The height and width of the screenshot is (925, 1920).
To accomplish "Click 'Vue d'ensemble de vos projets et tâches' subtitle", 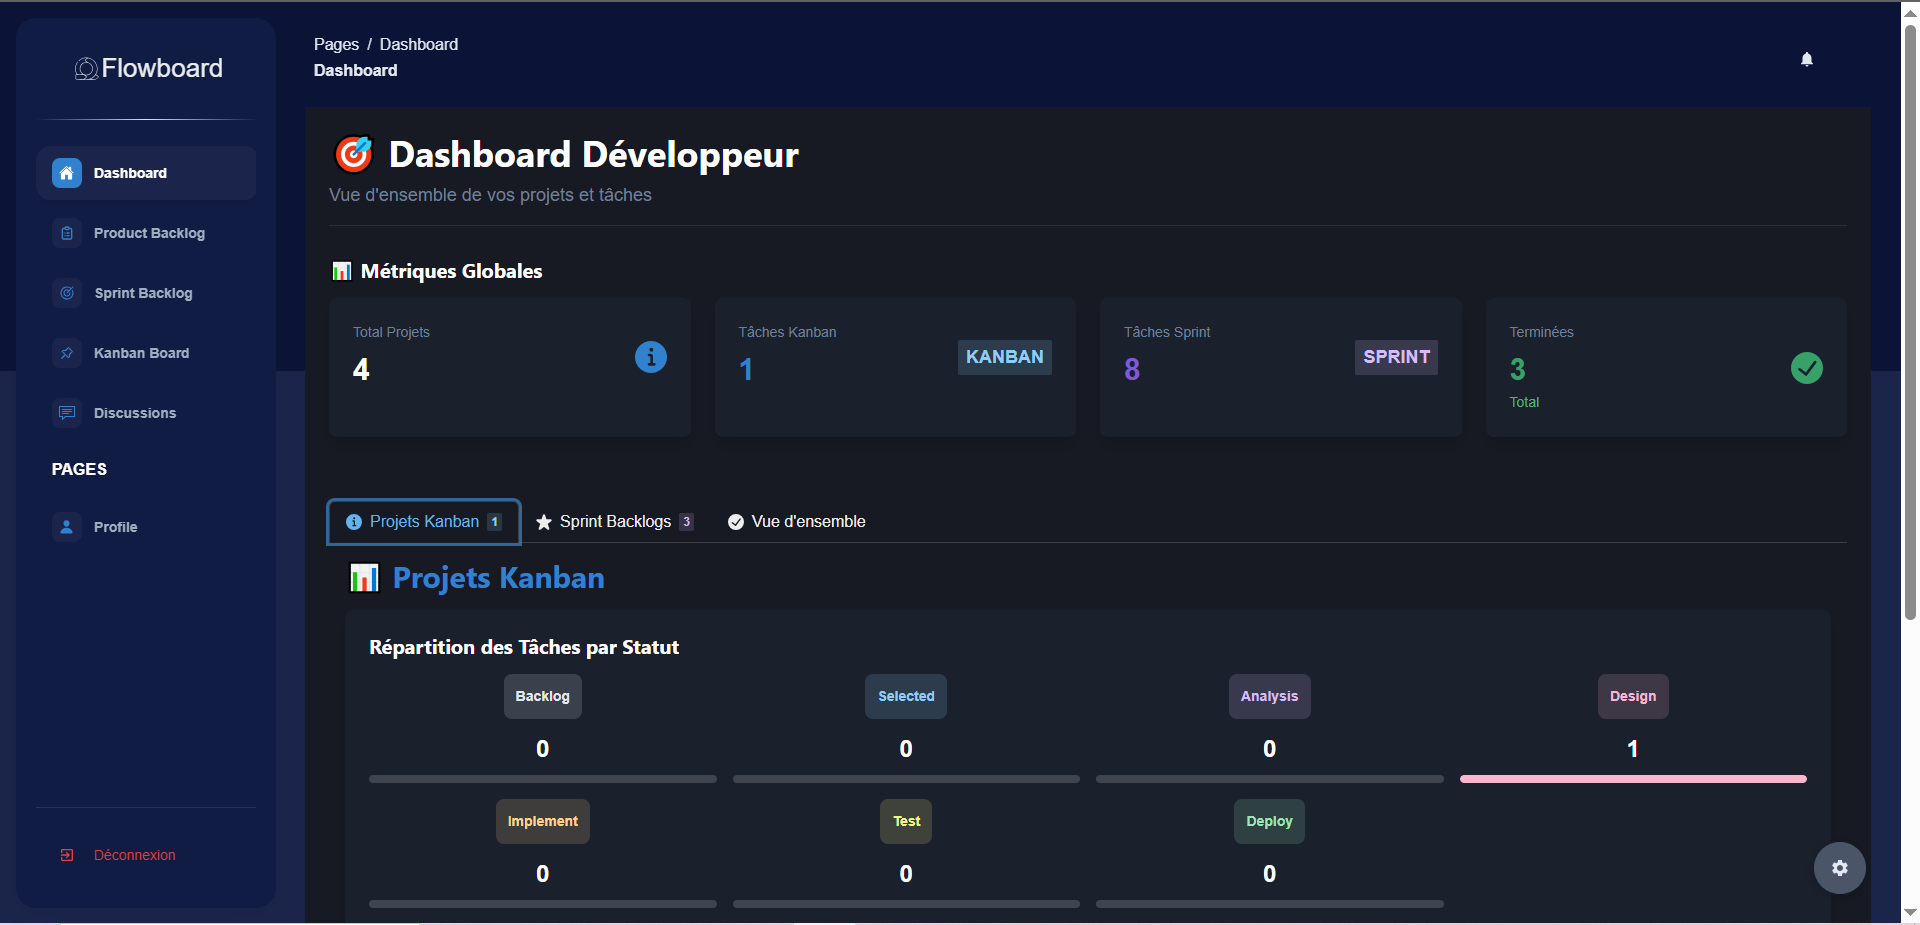I will tap(490, 195).
